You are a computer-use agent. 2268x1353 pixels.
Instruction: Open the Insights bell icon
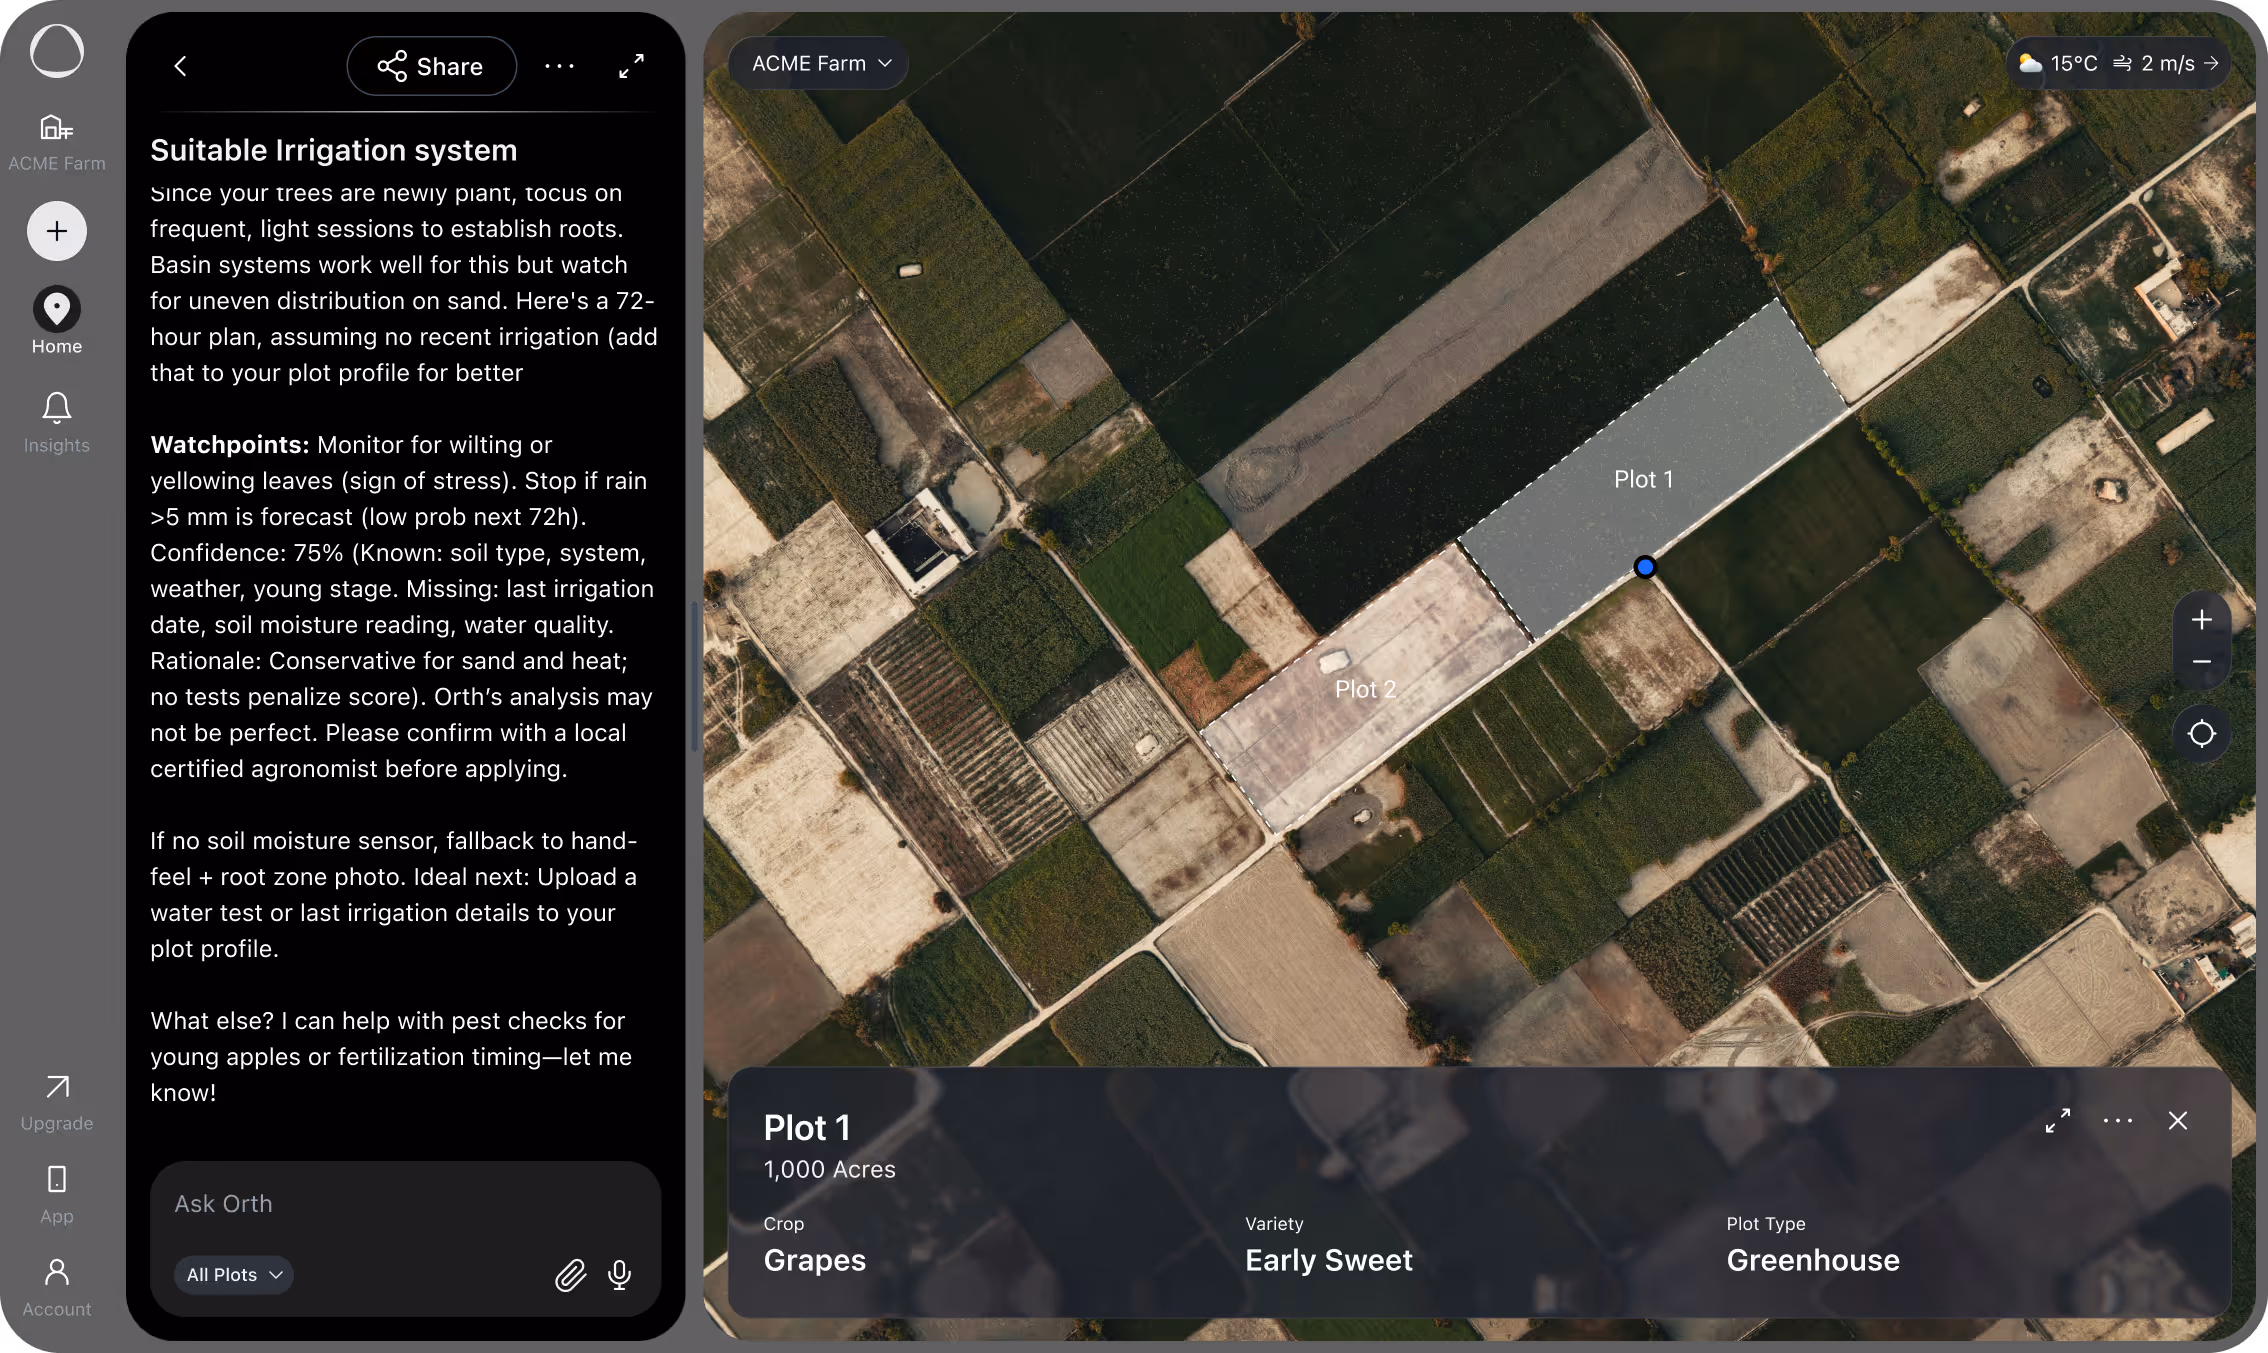click(x=57, y=422)
